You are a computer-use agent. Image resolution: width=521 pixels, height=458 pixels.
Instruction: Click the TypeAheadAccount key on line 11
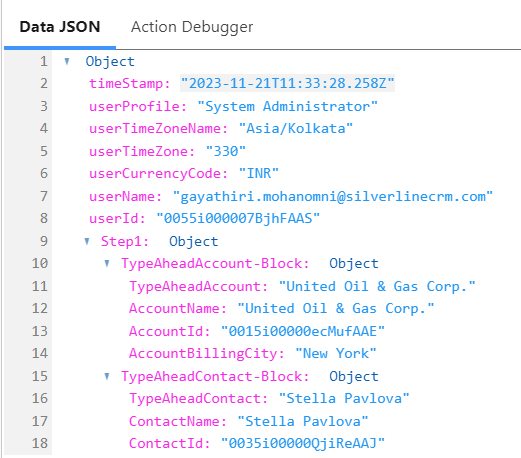point(199,286)
